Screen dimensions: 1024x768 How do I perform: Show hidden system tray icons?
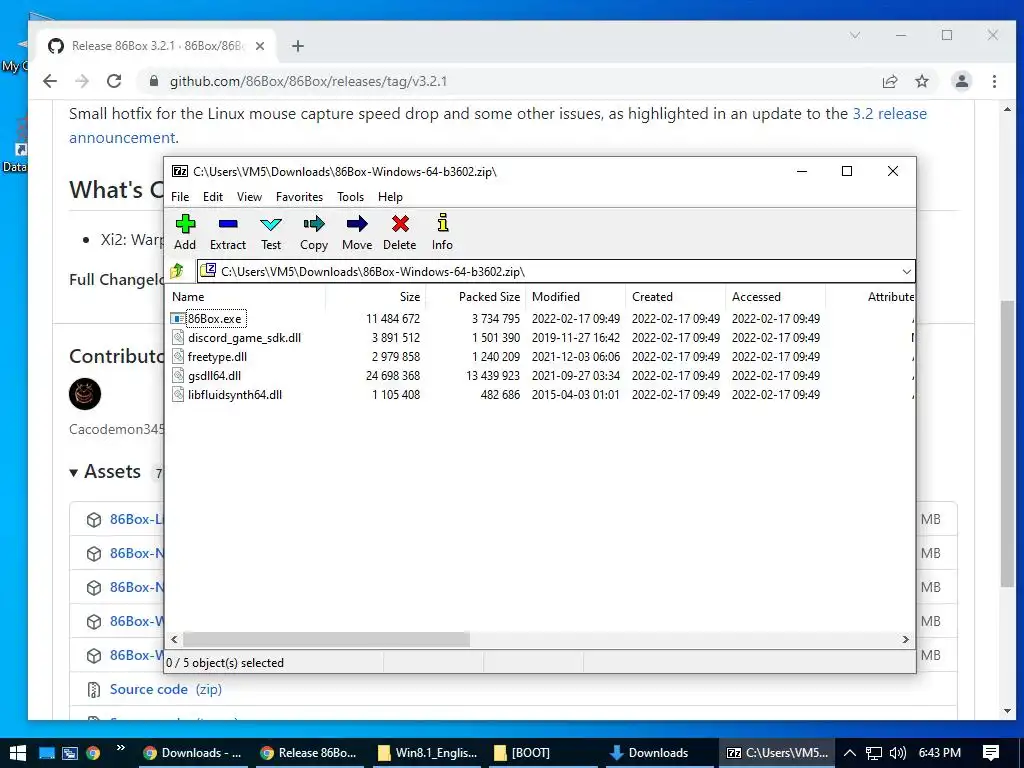click(x=850, y=753)
